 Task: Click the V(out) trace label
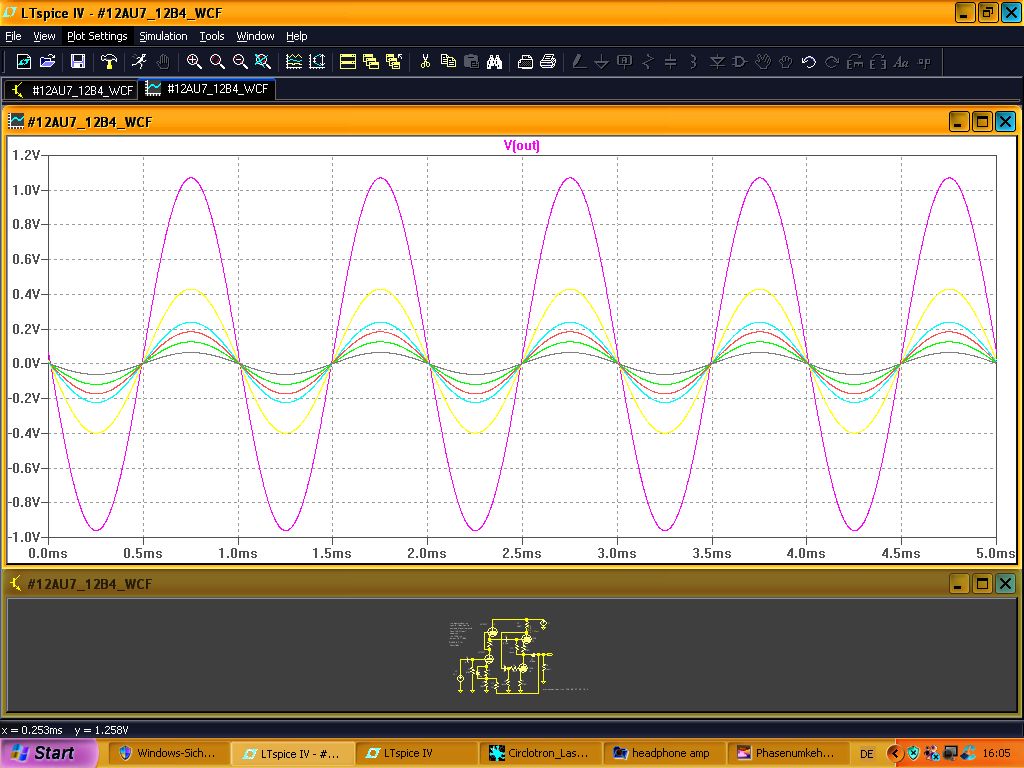pos(521,146)
